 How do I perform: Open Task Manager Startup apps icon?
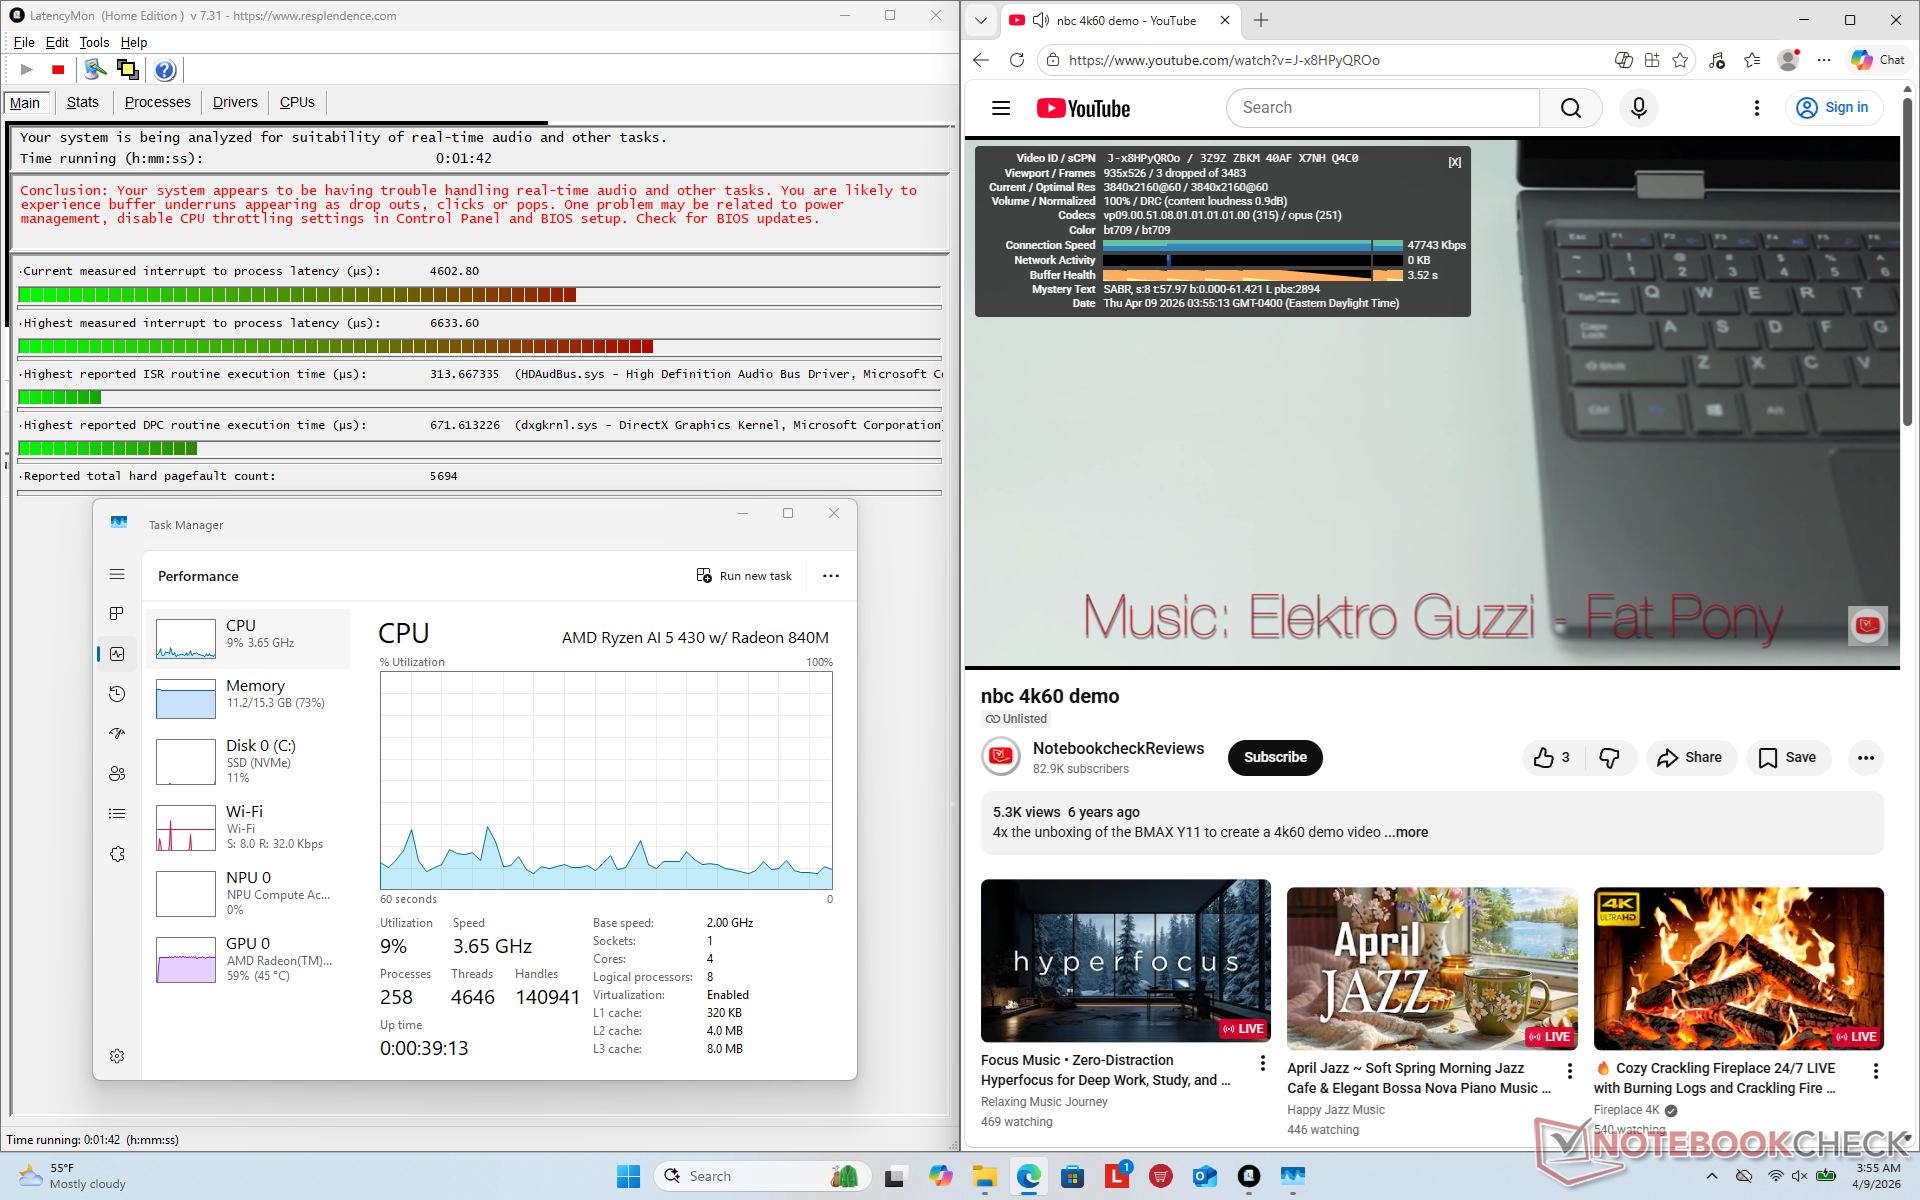click(x=117, y=734)
